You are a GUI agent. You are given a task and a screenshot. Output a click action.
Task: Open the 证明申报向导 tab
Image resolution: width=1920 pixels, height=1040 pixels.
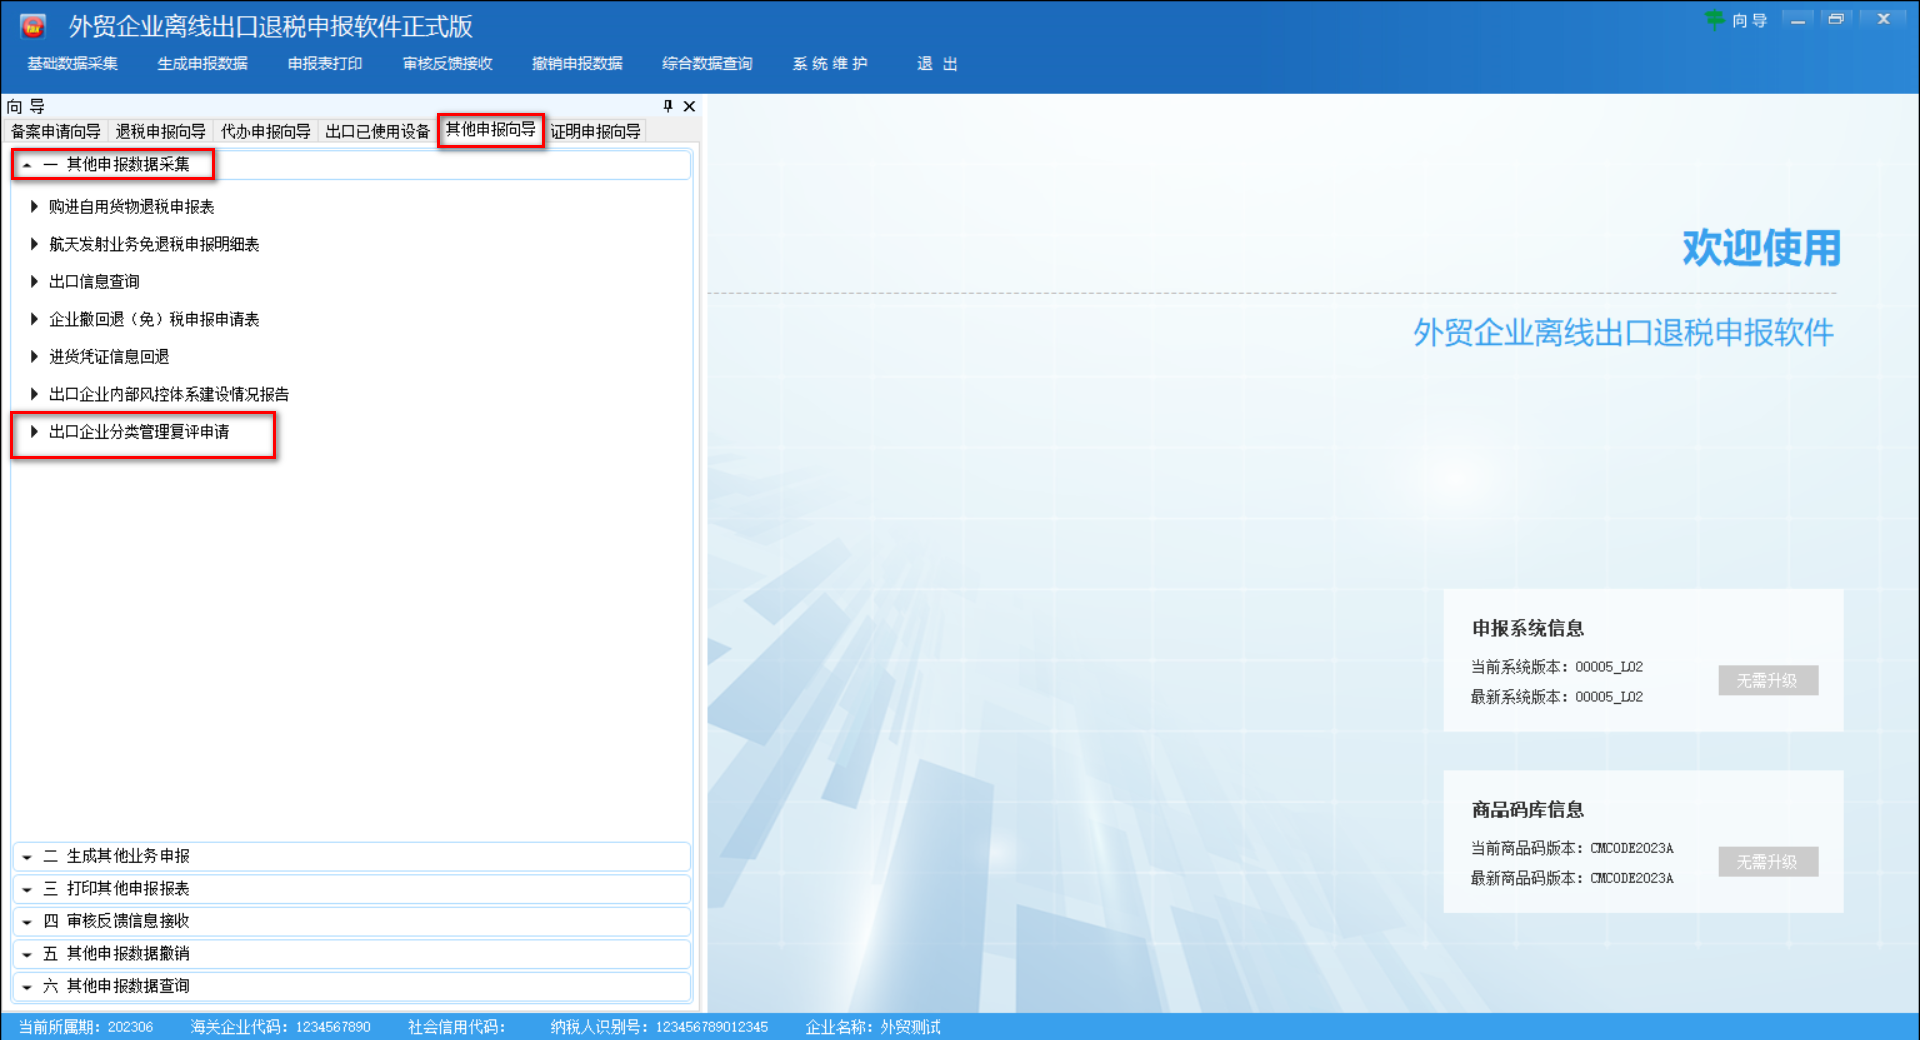click(597, 130)
